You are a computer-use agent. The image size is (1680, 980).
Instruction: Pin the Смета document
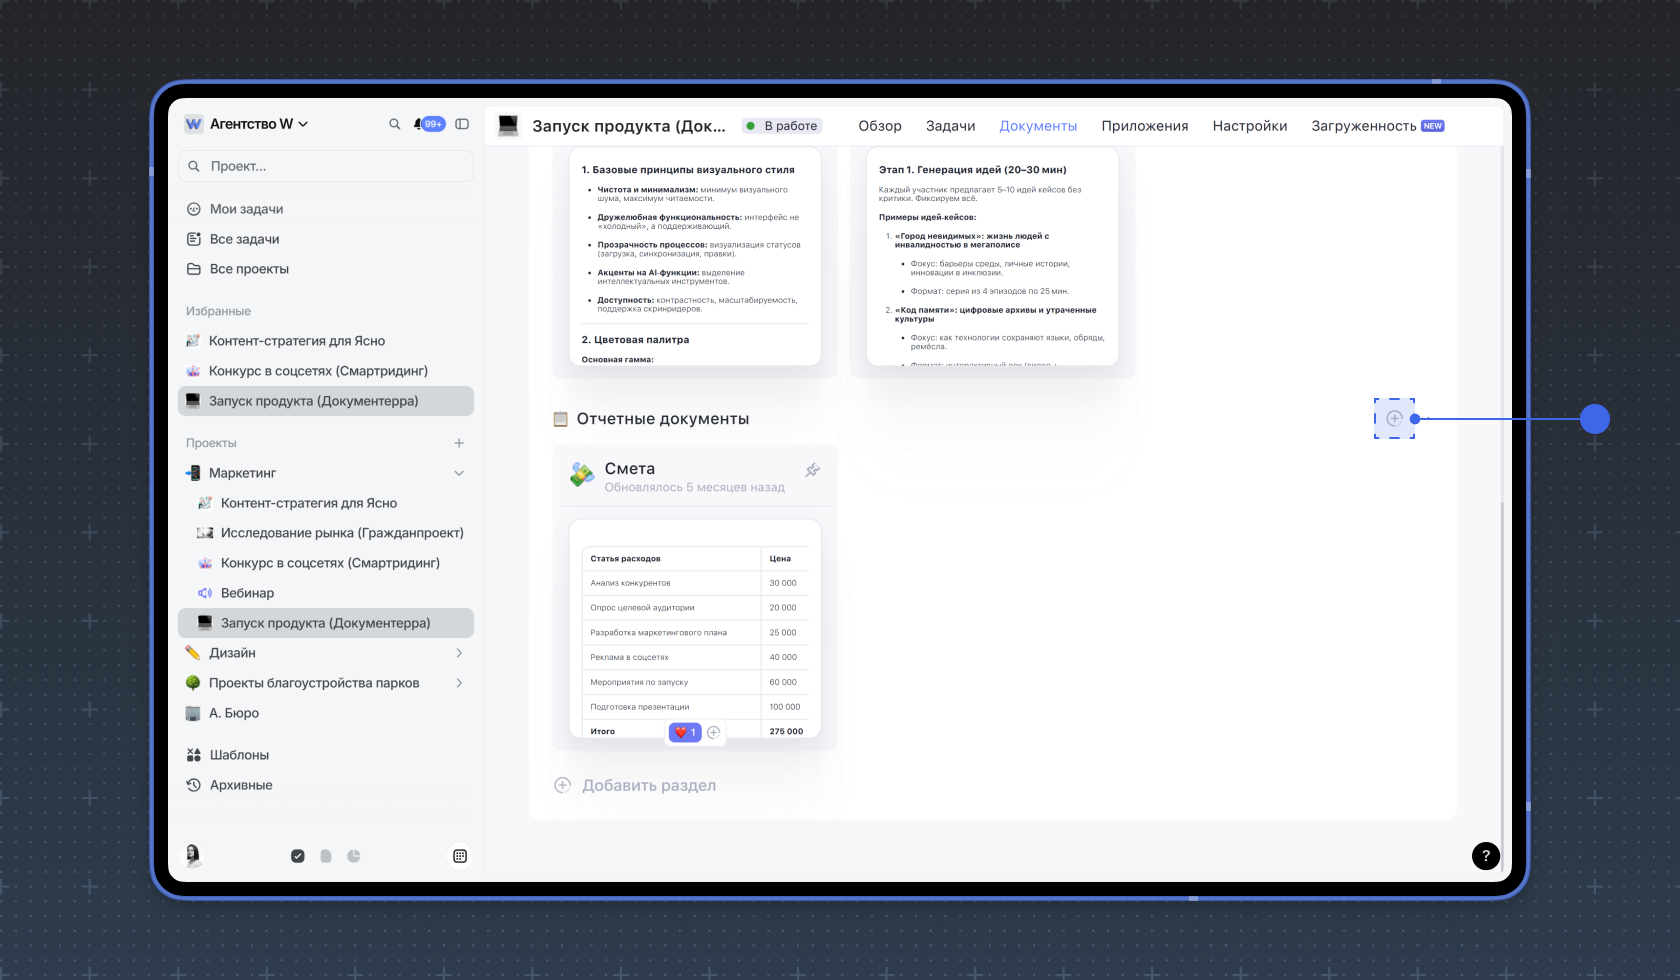pos(812,470)
